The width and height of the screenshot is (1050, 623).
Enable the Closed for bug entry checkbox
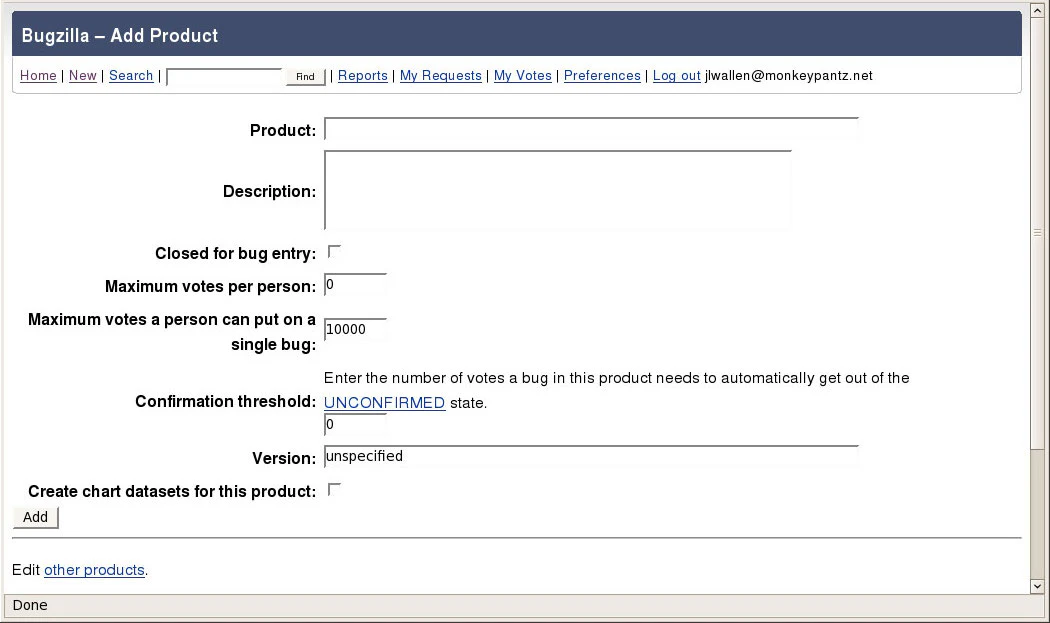click(334, 251)
